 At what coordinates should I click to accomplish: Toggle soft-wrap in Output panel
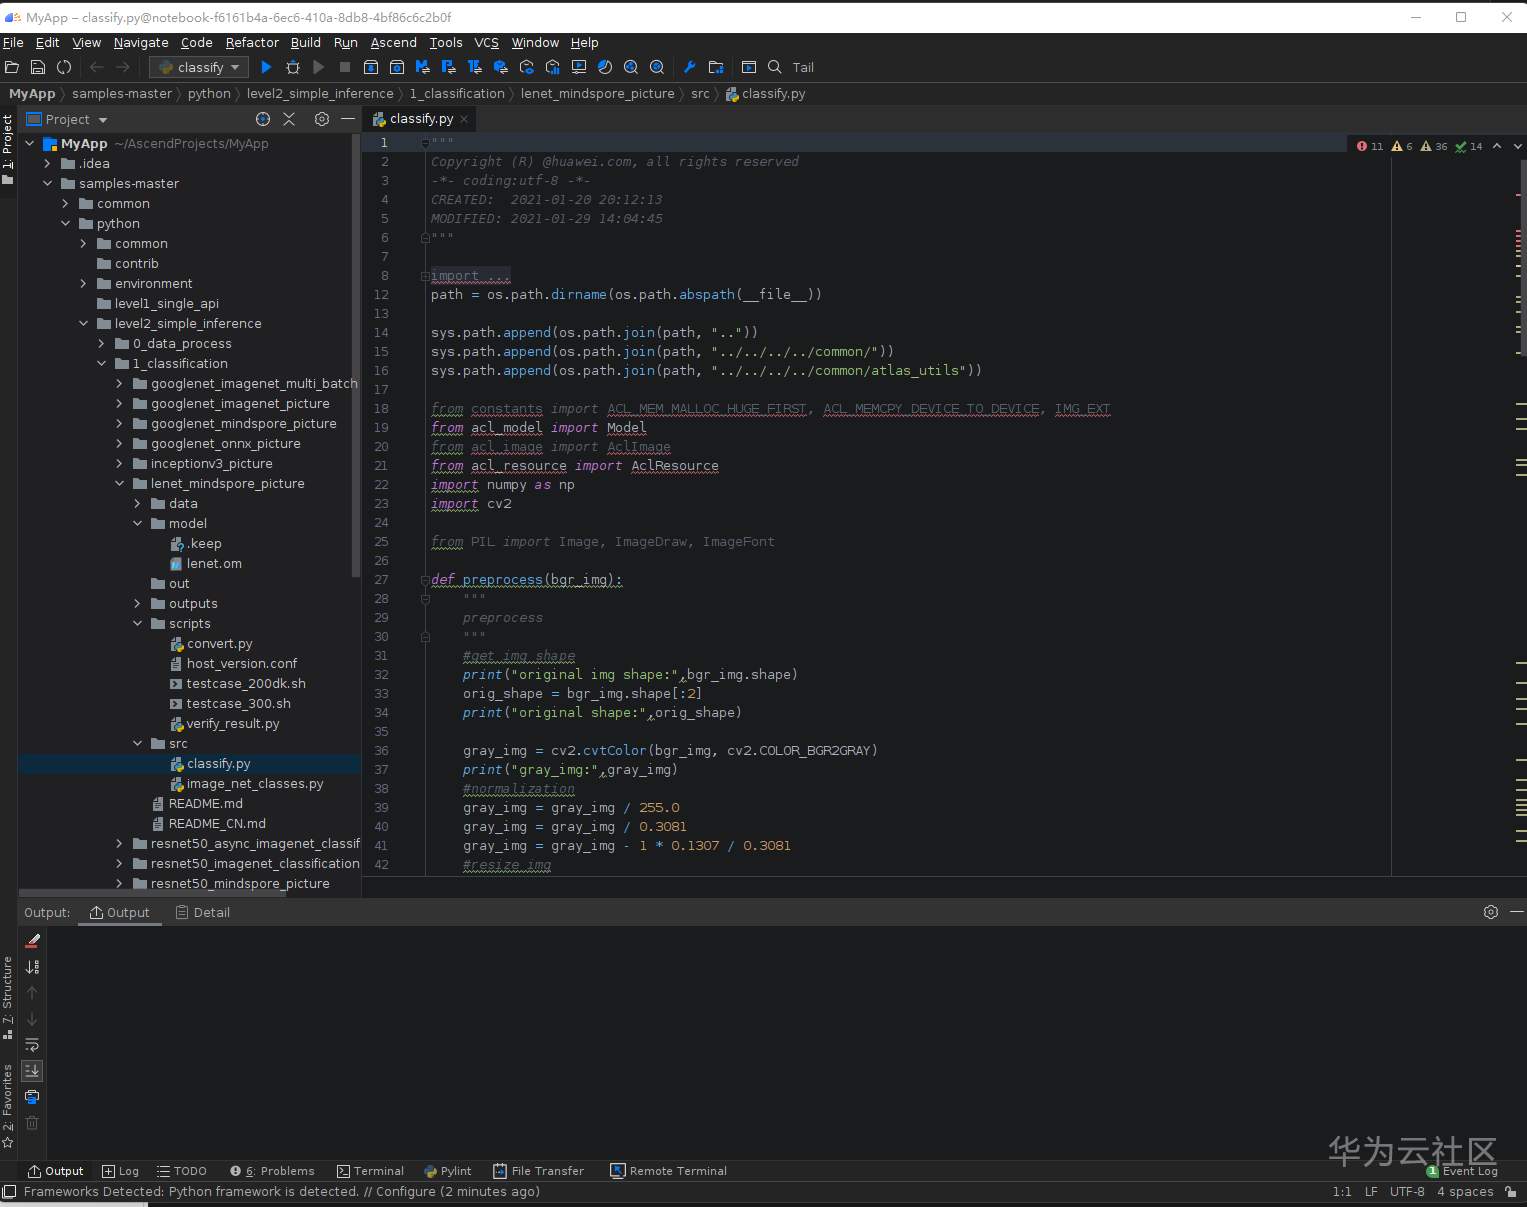tap(32, 1045)
